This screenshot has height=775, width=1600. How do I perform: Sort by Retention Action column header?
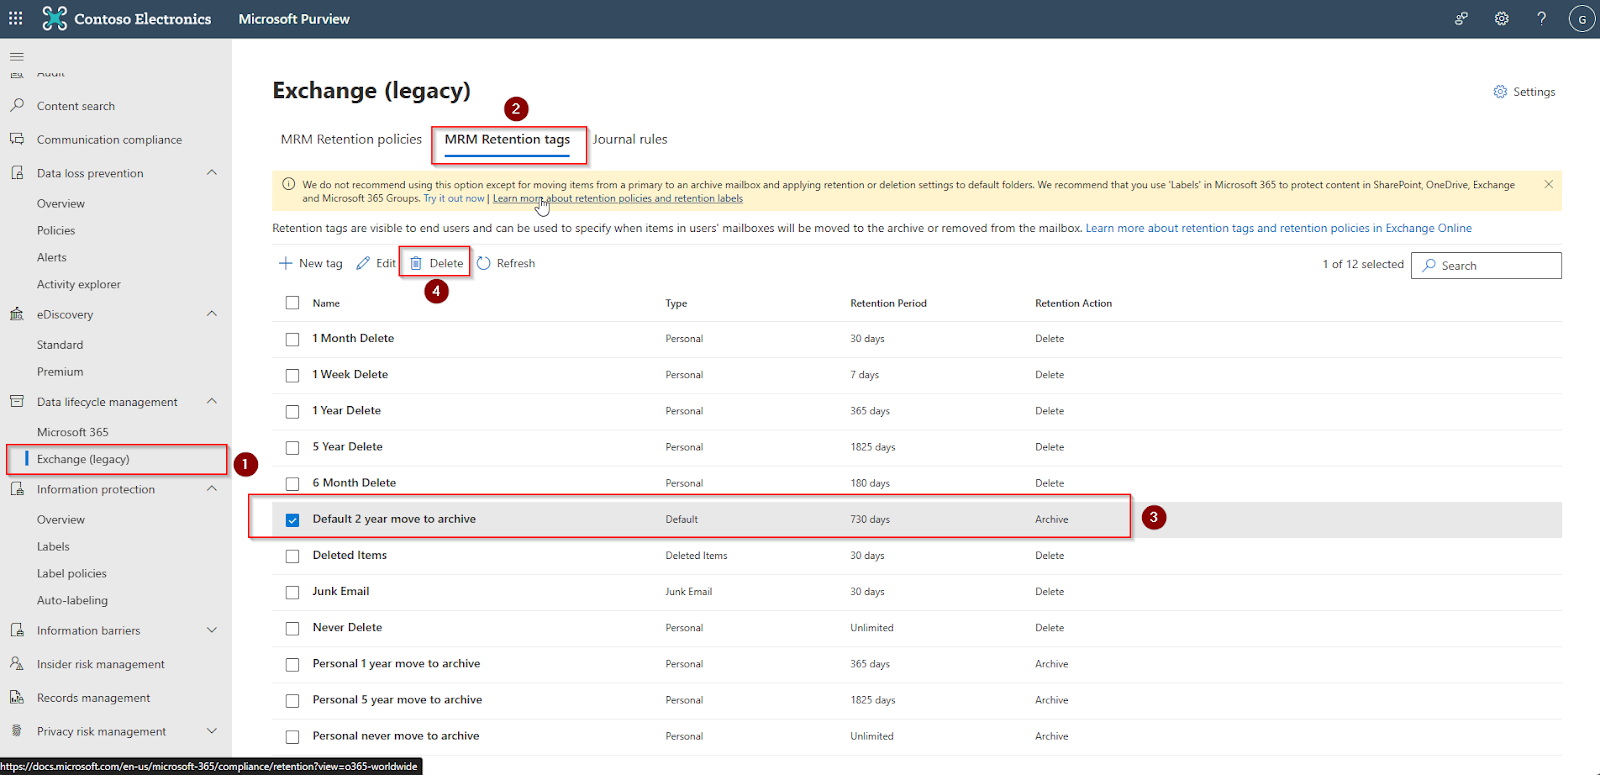tap(1073, 303)
